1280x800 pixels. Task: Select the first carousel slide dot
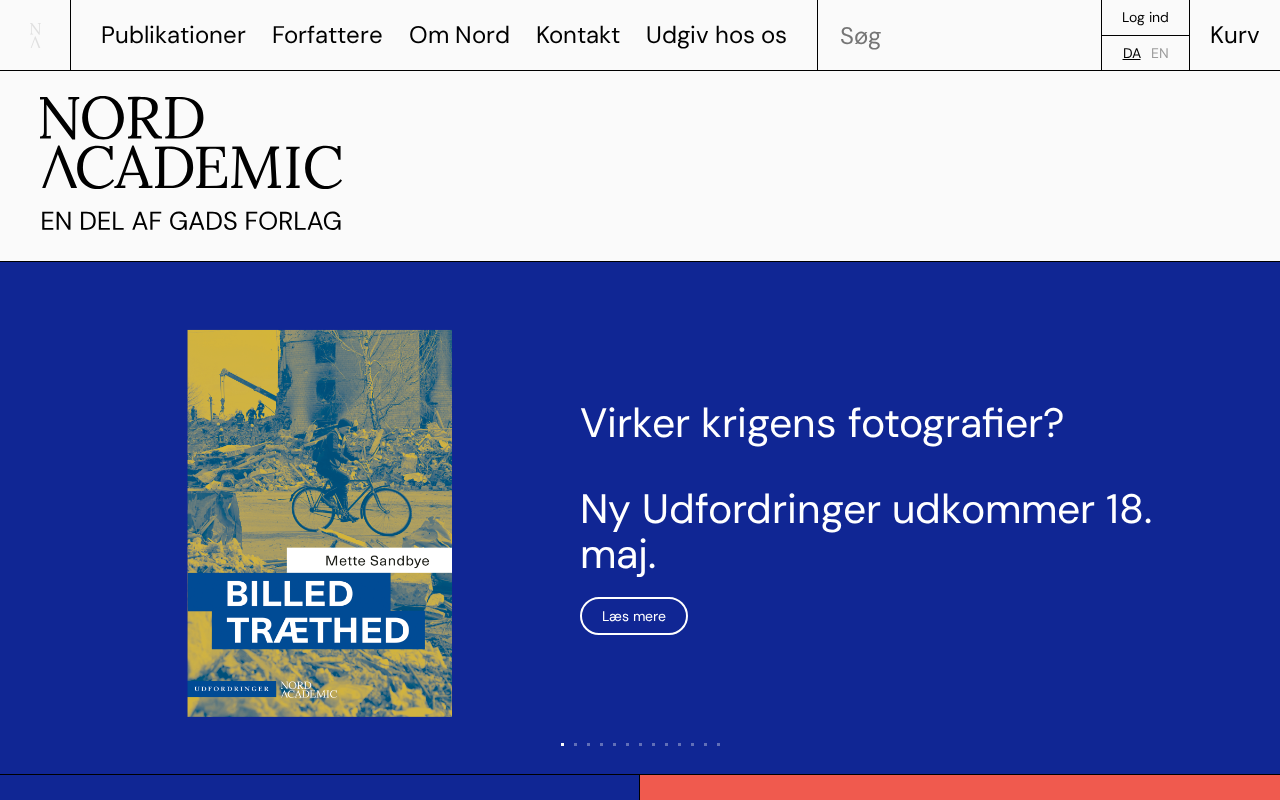[562, 744]
